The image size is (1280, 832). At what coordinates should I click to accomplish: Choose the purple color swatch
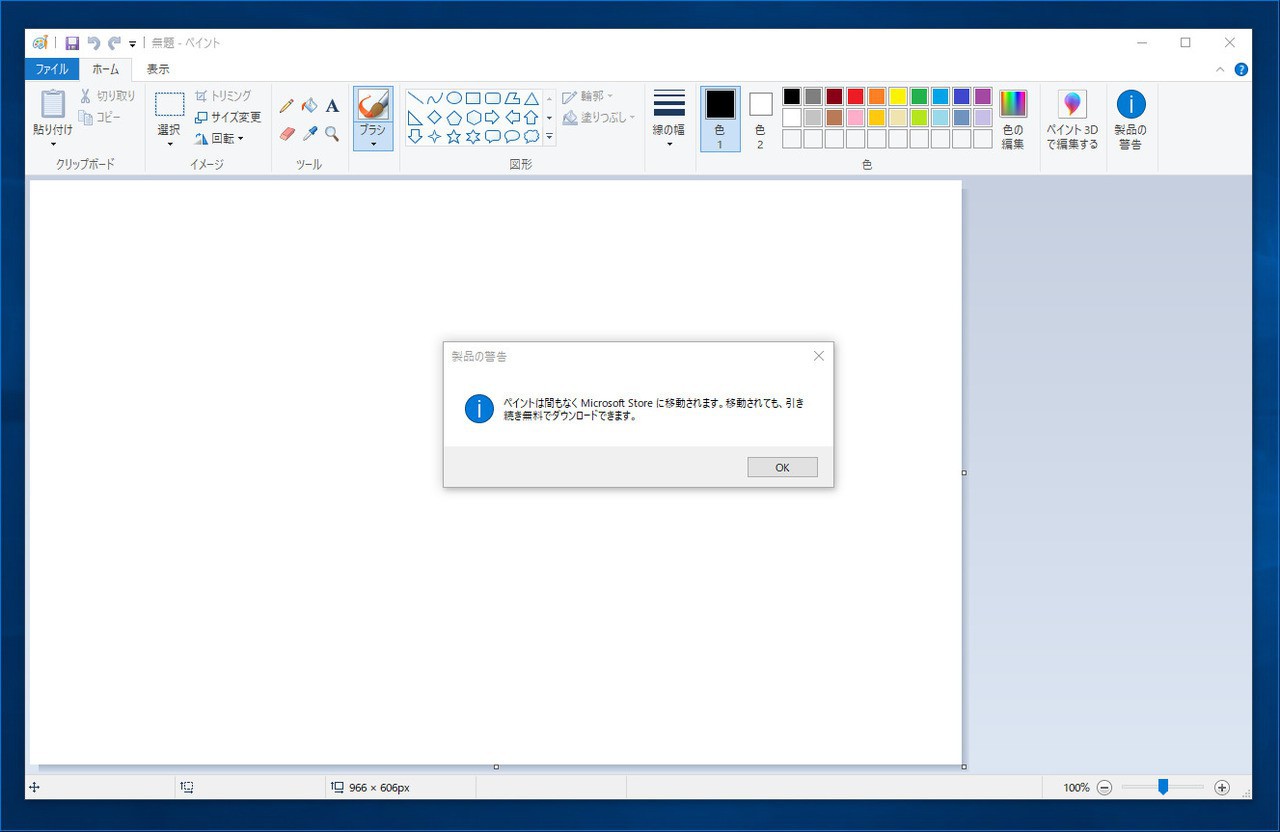983,96
